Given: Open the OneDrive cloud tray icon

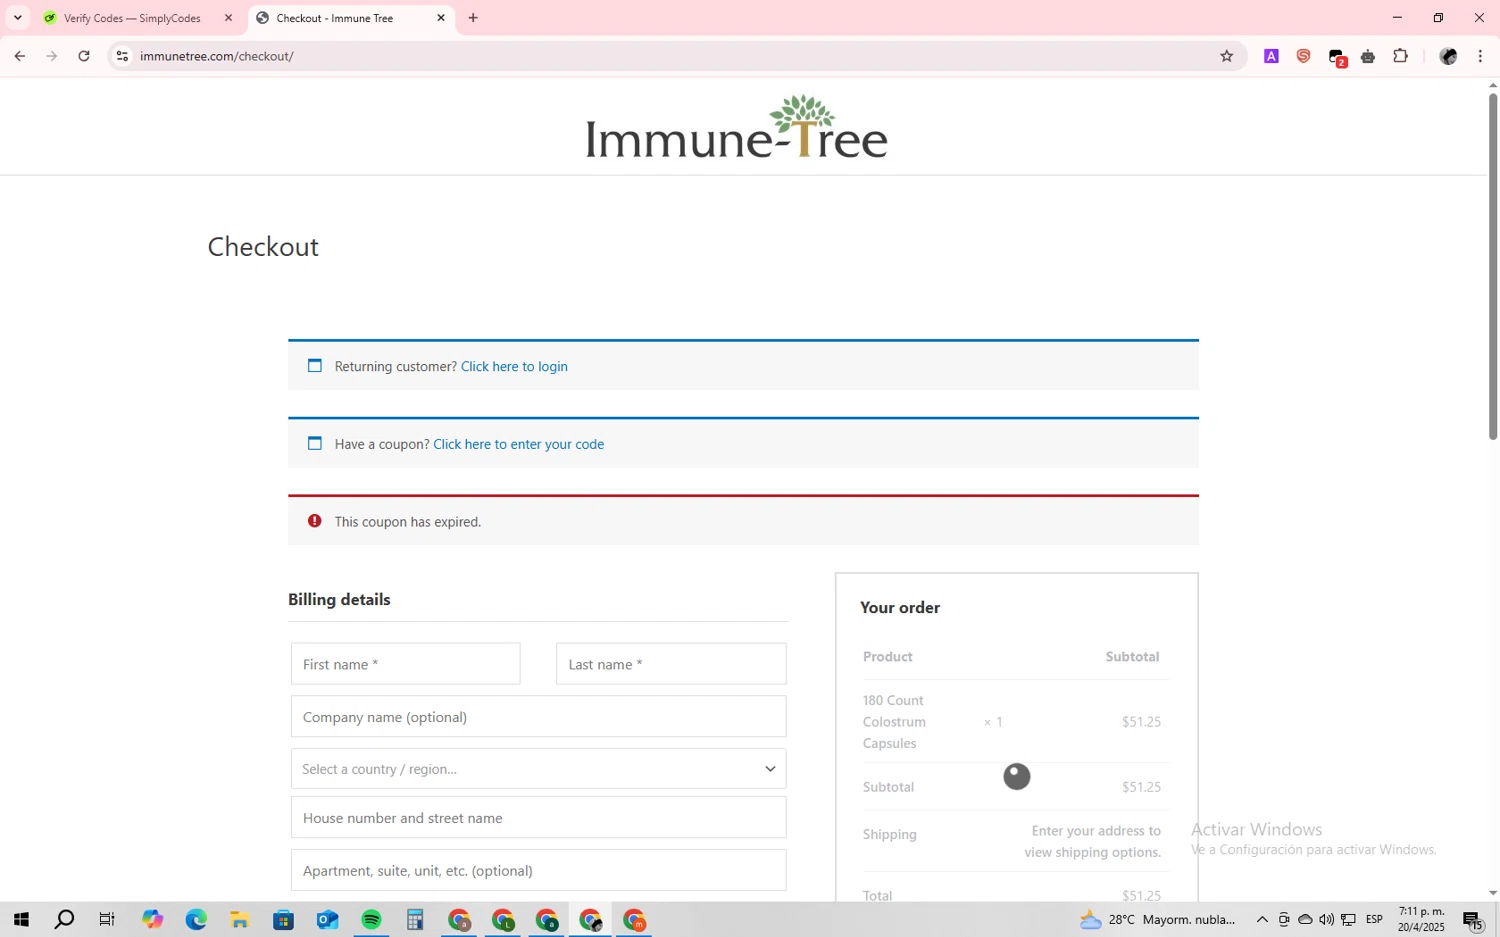Looking at the screenshot, I should pyautogui.click(x=1305, y=920).
